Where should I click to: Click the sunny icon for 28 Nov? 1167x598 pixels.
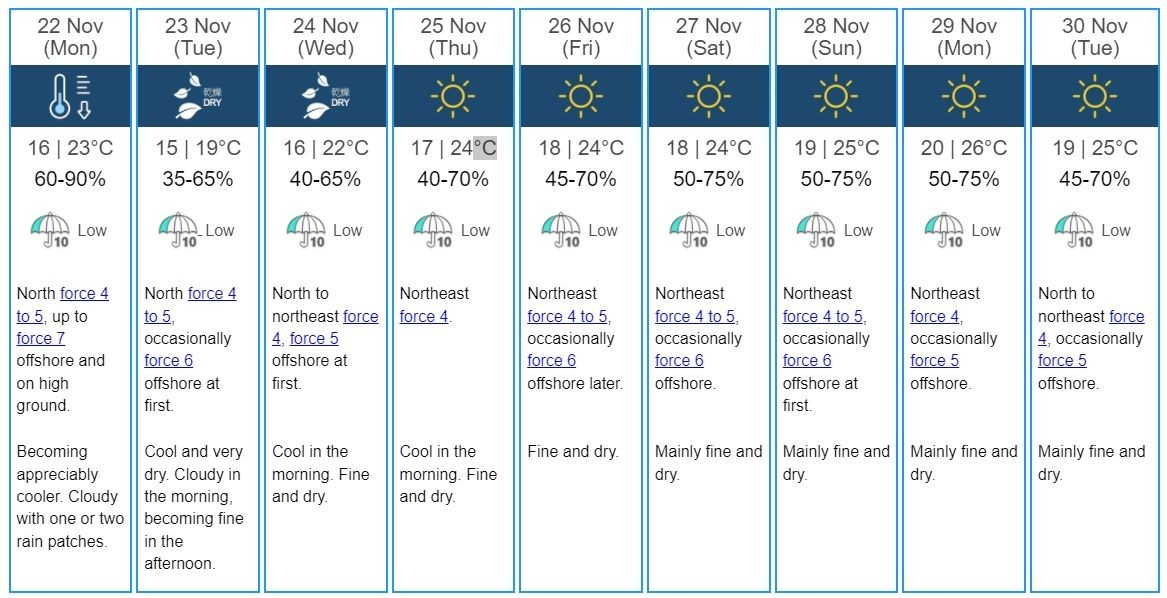(x=835, y=96)
